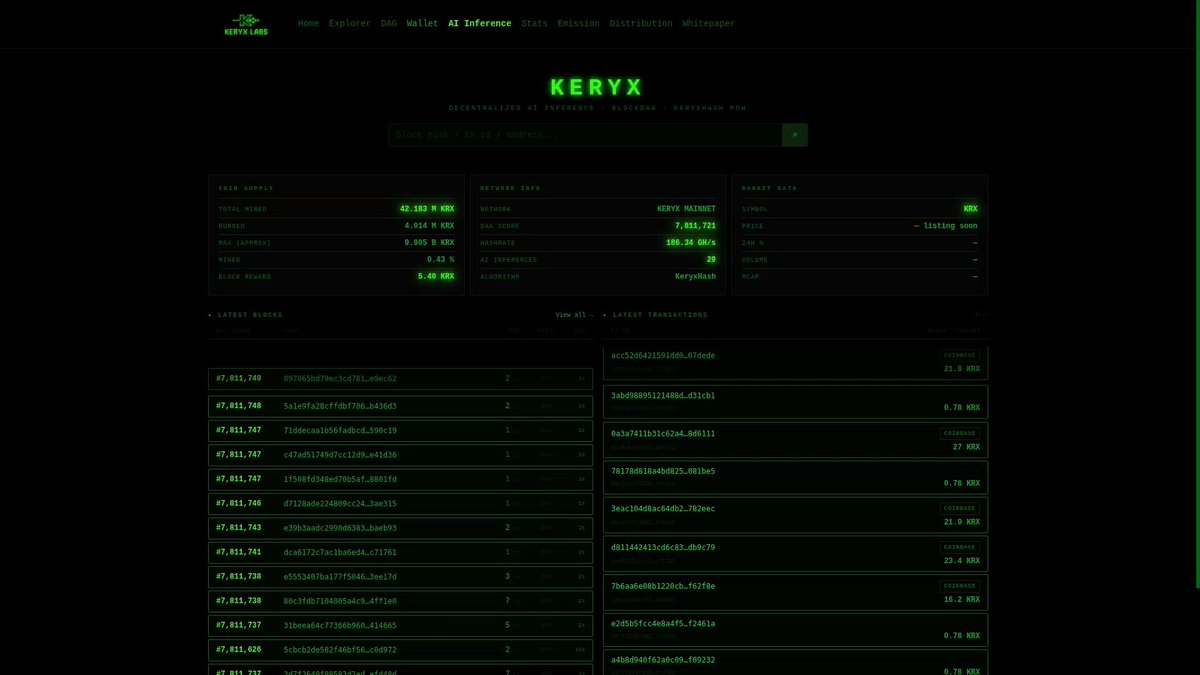Viewport: 1200px width, 675px height.
Task: Open the Explorer nav item
Action: [350, 24]
